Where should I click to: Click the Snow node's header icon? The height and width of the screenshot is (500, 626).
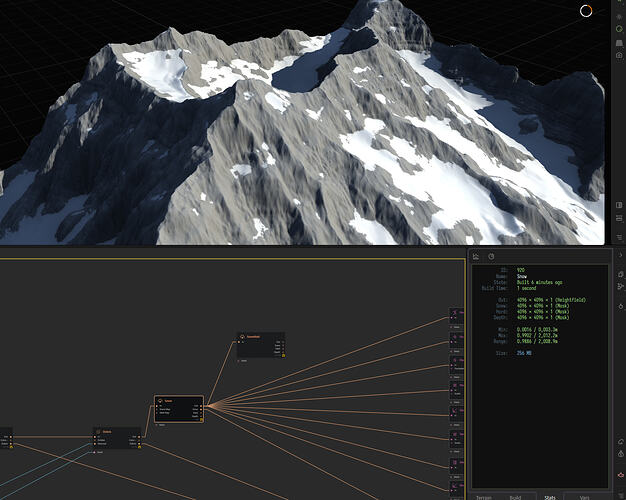click(x=160, y=401)
